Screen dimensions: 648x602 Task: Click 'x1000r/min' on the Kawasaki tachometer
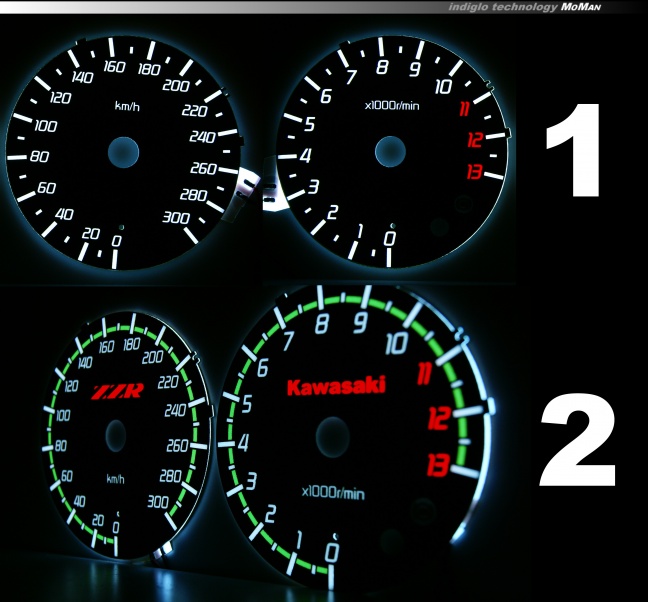coord(333,493)
